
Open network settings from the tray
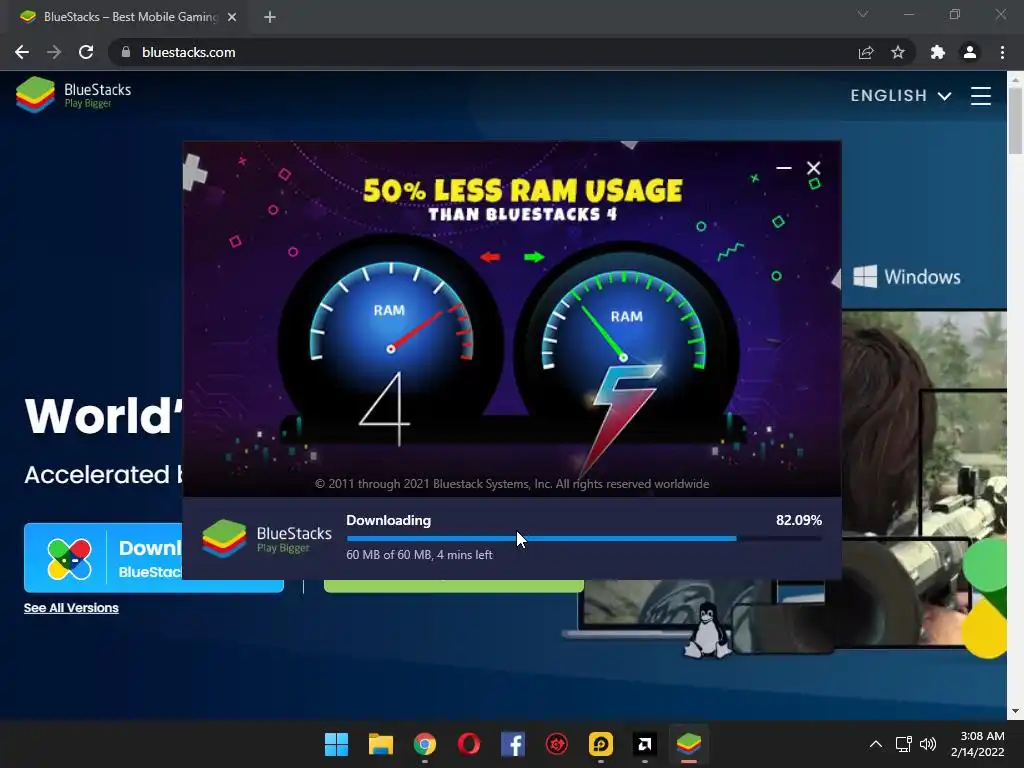(x=904, y=744)
